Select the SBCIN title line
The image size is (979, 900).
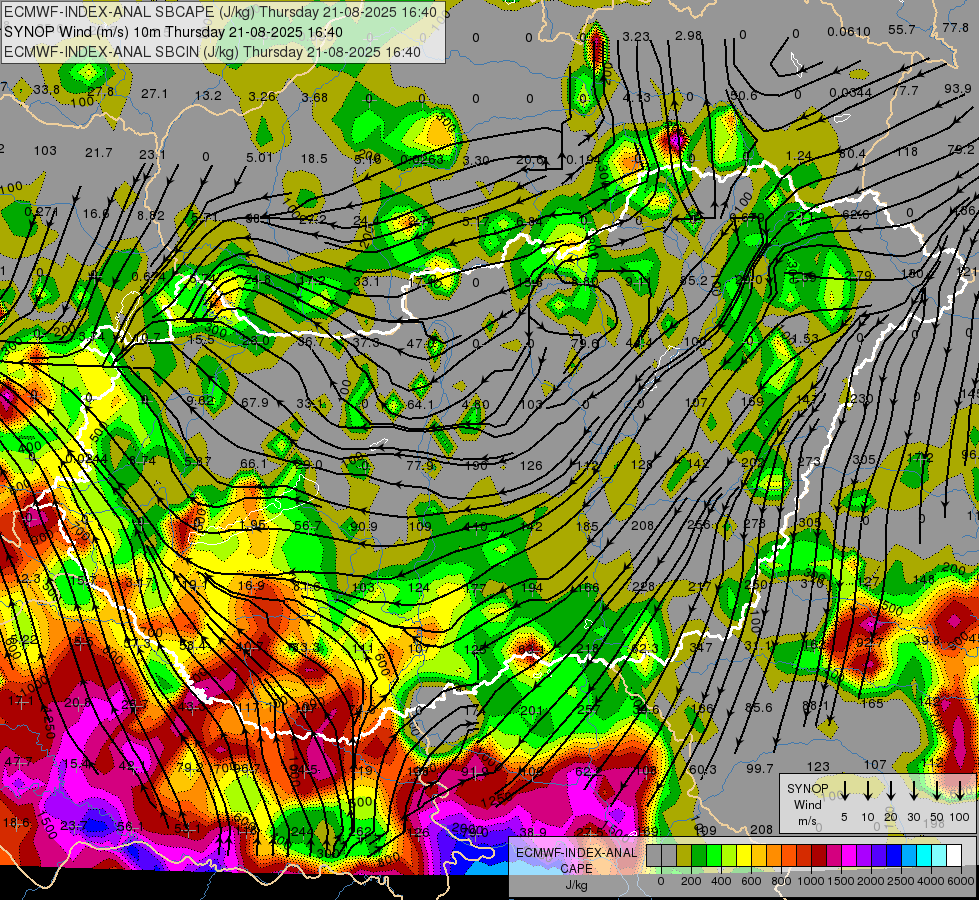(212, 52)
